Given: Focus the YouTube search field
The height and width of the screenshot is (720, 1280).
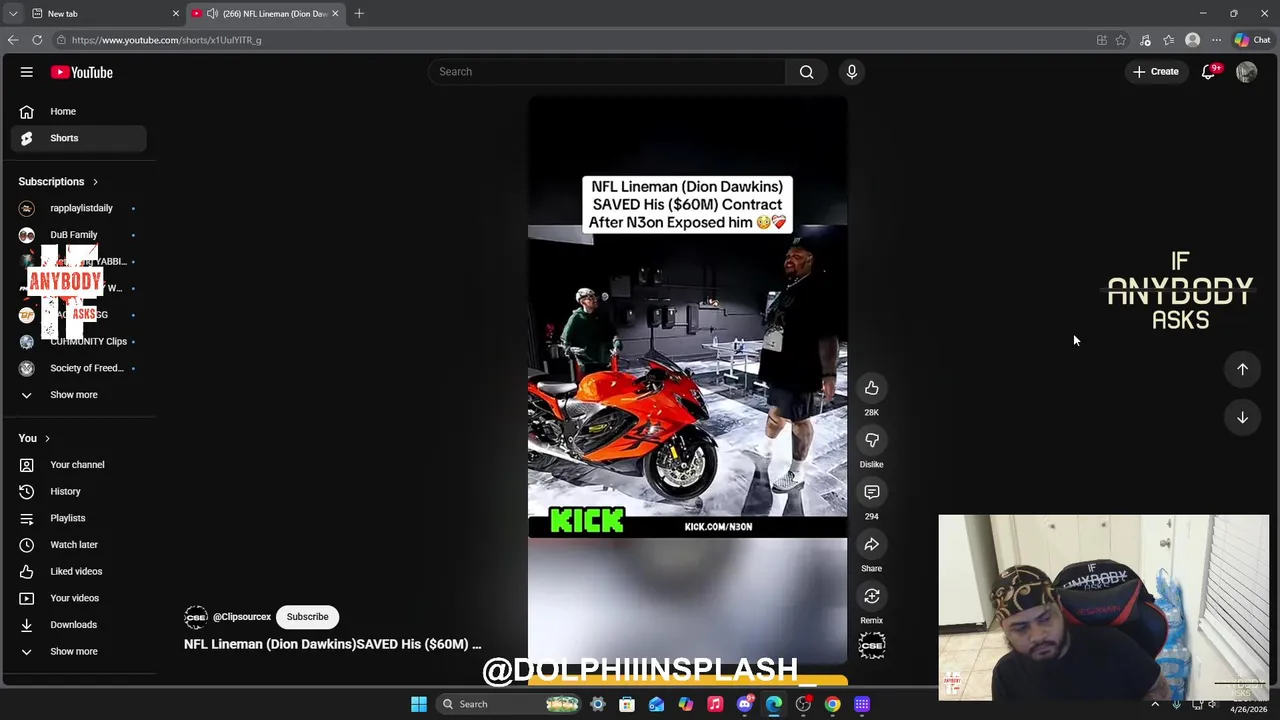Looking at the screenshot, I should [607, 72].
